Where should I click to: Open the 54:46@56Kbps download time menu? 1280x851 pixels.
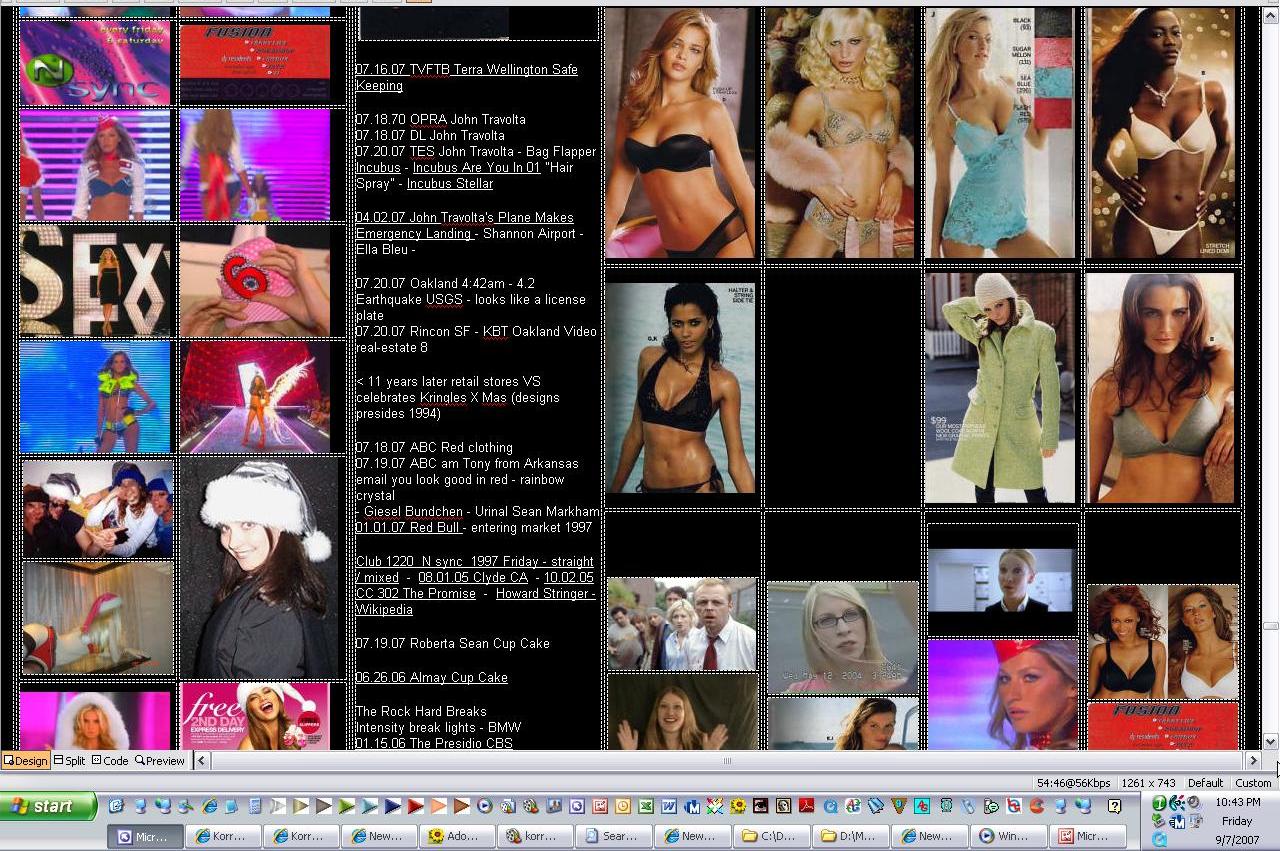point(1073,783)
